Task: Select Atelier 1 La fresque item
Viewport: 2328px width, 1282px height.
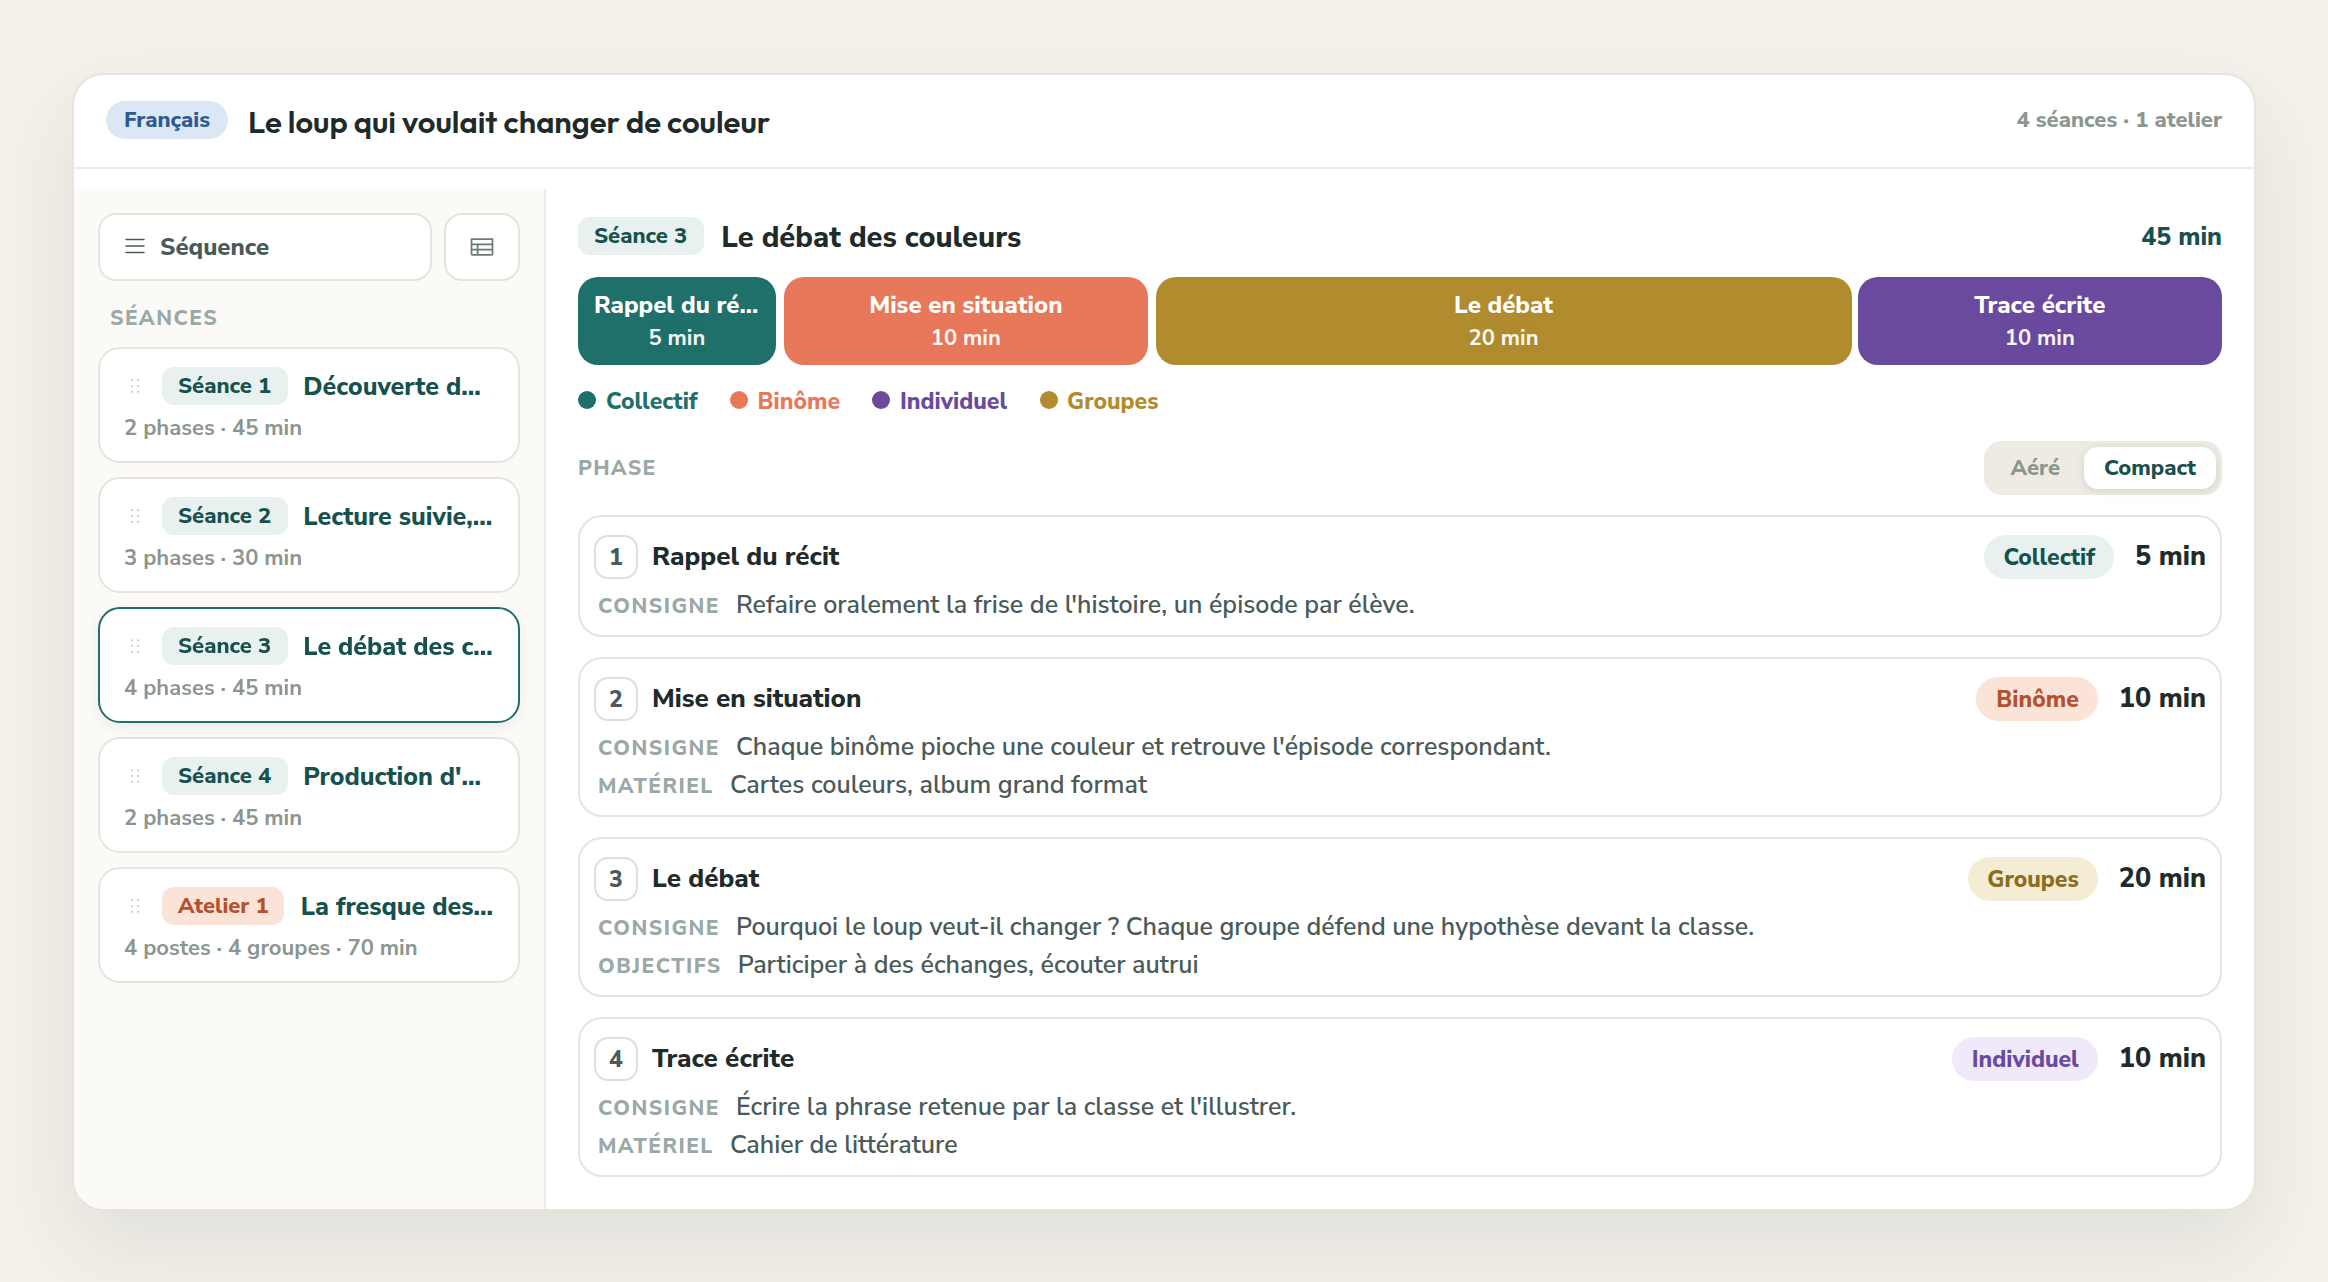Action: [309, 925]
